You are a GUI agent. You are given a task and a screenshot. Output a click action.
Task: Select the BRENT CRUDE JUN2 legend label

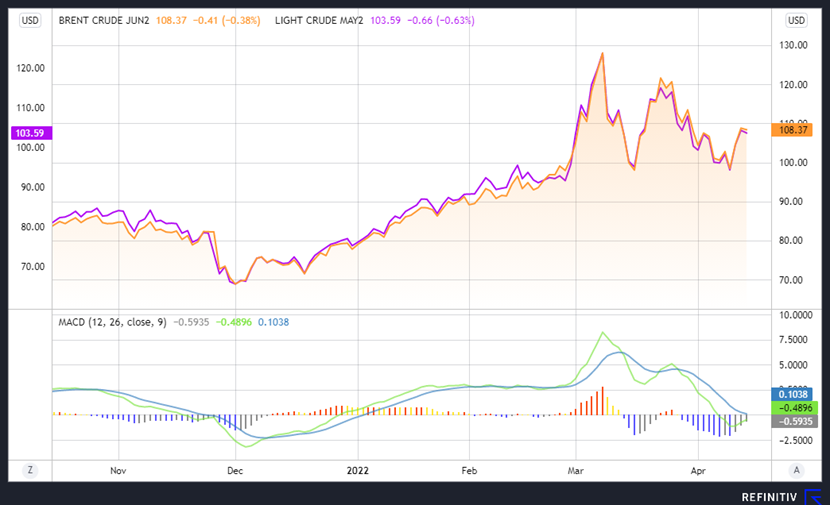point(104,21)
